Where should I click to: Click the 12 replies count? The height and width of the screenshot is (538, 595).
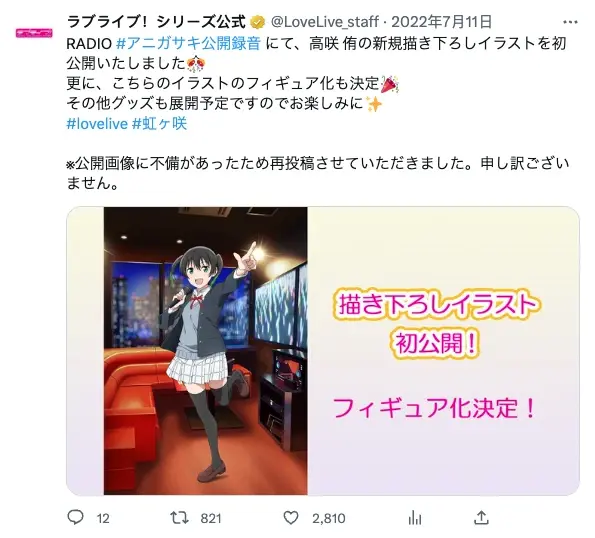tap(103, 518)
